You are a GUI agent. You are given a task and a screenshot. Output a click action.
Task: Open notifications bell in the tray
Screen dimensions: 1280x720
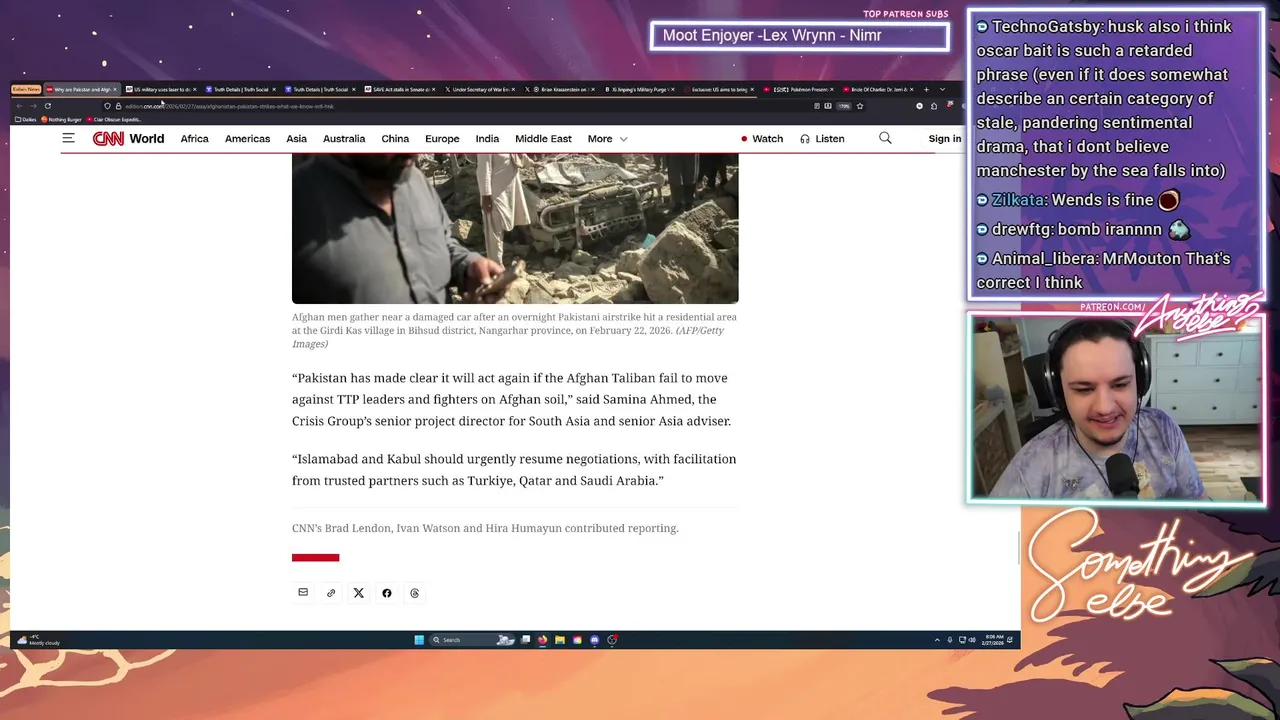(x=1010, y=640)
